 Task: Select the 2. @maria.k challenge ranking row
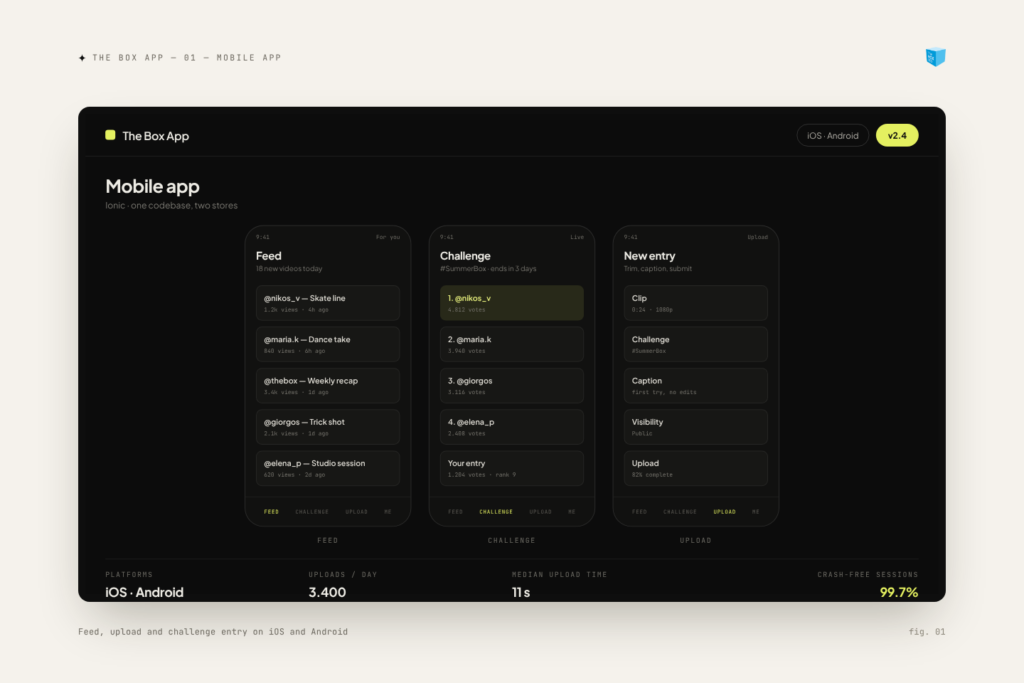(x=511, y=344)
